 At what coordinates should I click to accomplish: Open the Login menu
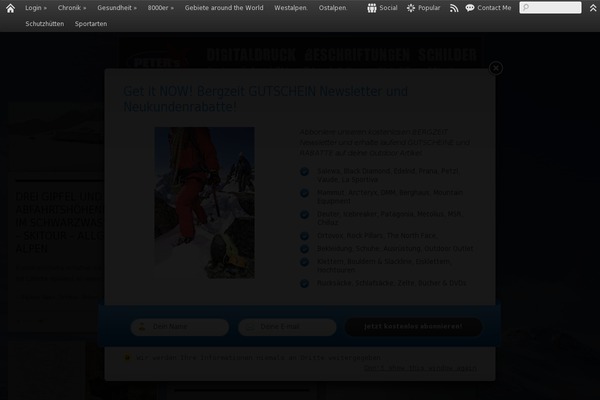tap(36, 8)
